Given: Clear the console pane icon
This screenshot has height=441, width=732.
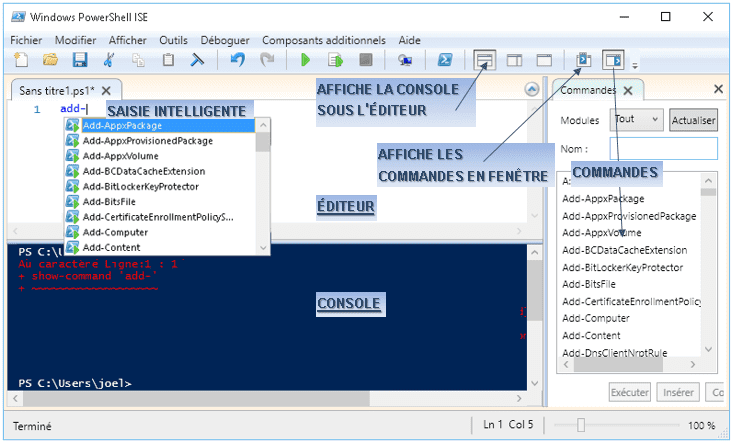Looking at the screenshot, I should click(197, 60).
